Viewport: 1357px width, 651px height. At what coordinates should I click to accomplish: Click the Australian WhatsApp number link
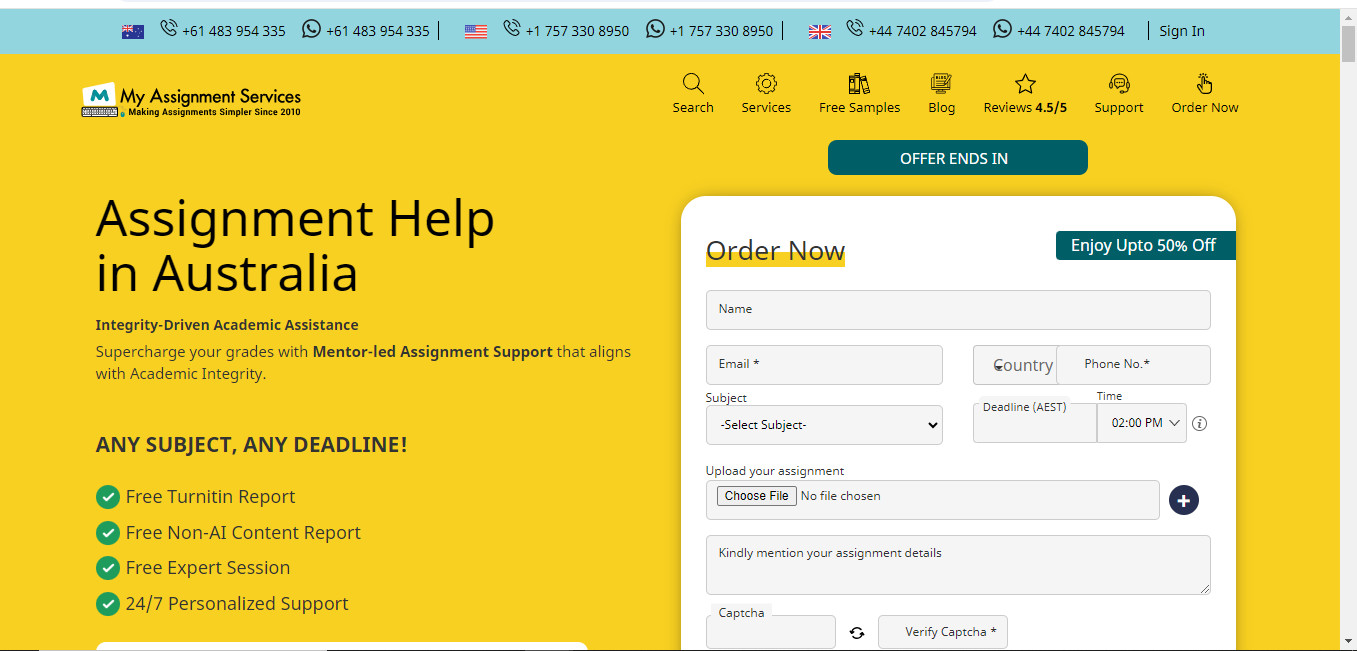coord(366,31)
